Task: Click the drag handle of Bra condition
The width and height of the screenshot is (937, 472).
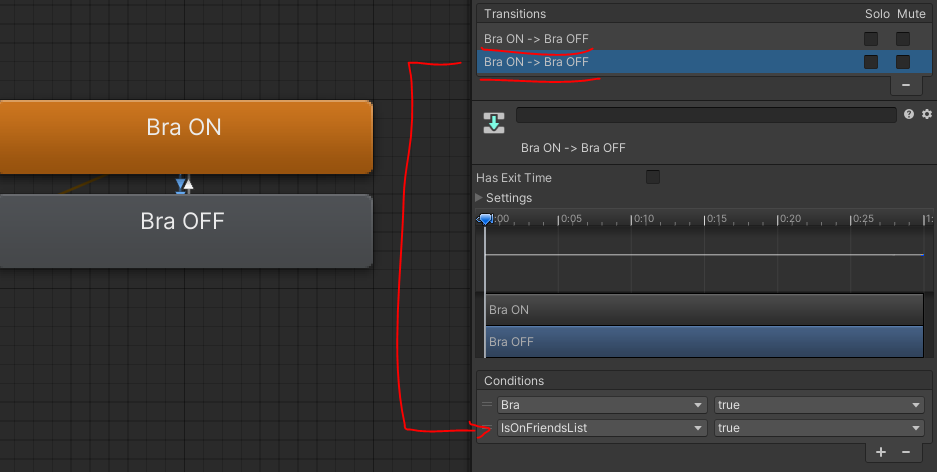Action: coord(487,404)
